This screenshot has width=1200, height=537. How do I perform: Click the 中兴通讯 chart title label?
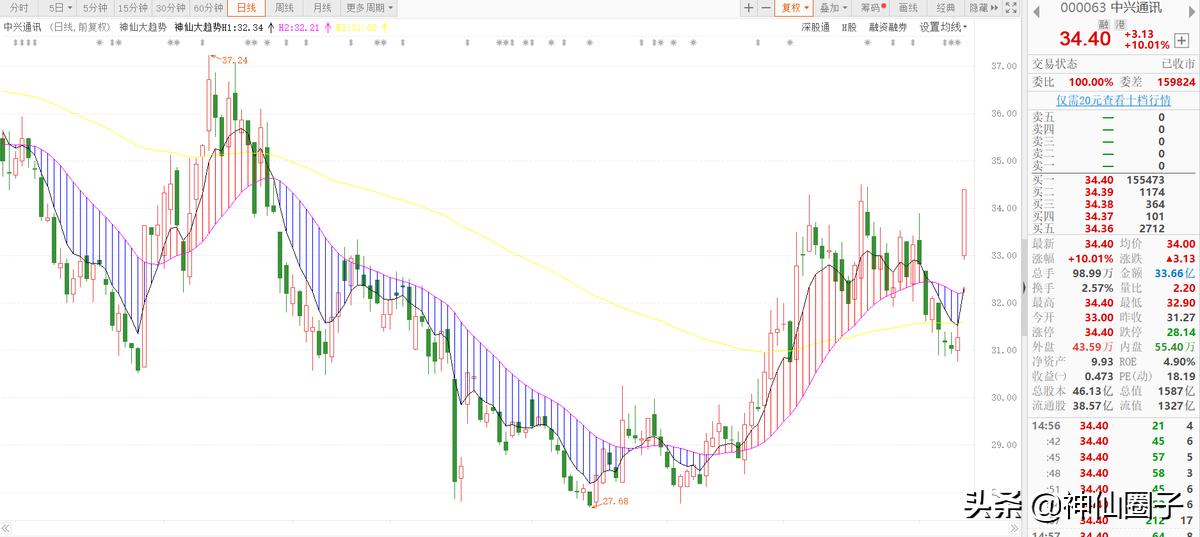tap(23, 28)
